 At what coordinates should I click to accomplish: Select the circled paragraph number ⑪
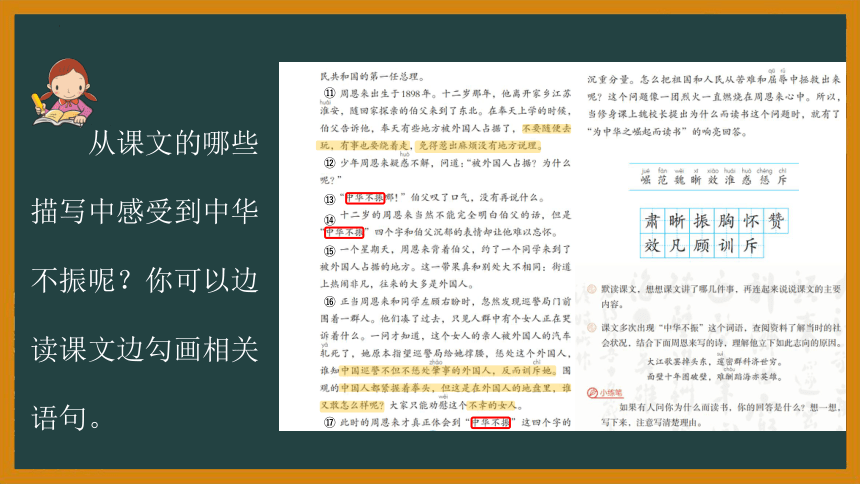click(329, 93)
